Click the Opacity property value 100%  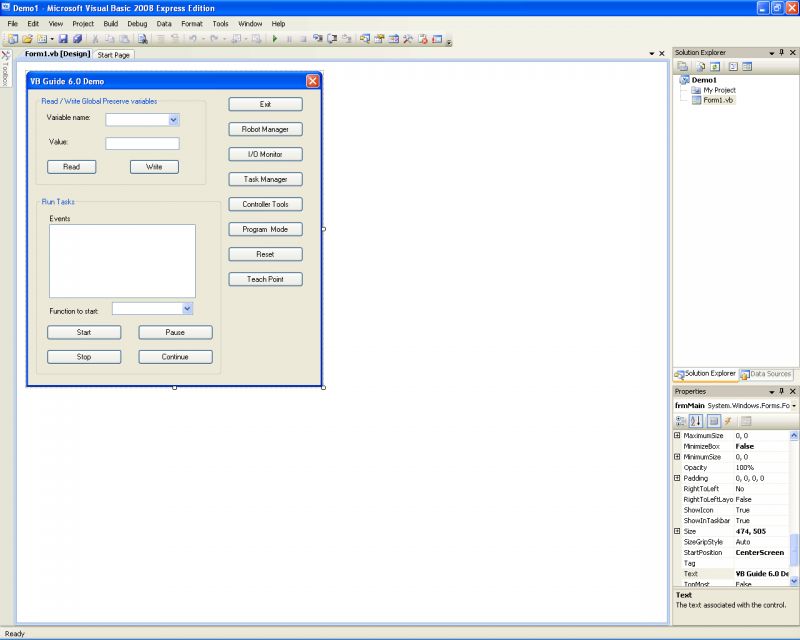click(744, 467)
